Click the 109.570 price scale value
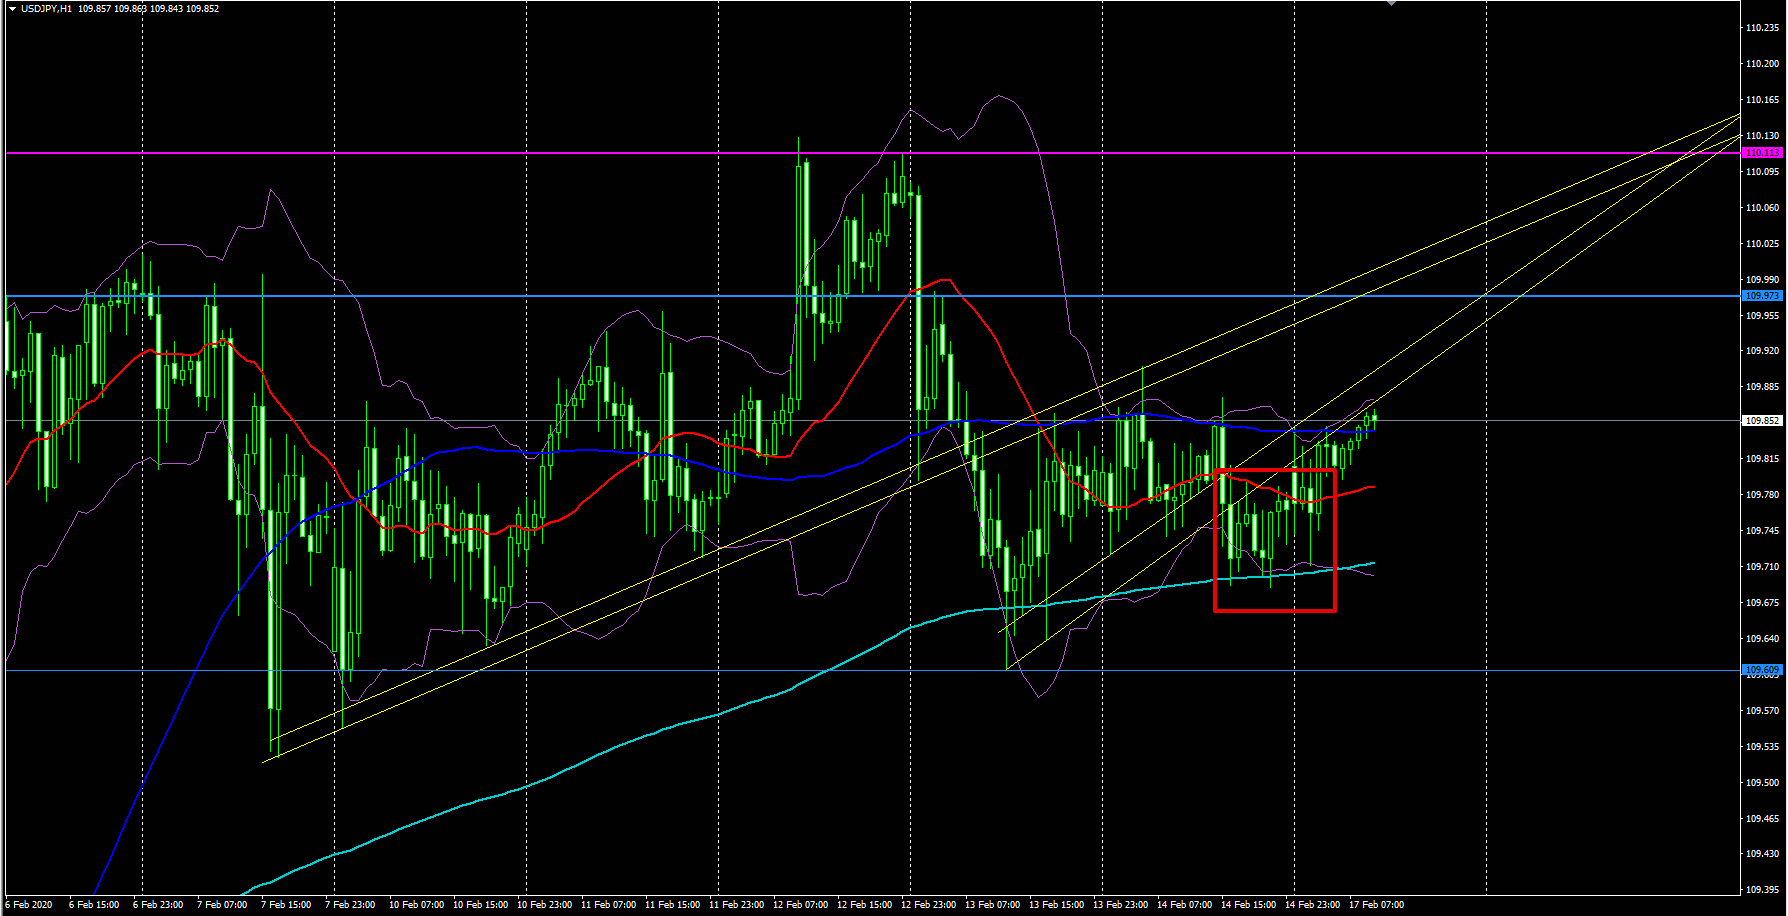Screen dimensions: 1788x916 pos(1762,711)
